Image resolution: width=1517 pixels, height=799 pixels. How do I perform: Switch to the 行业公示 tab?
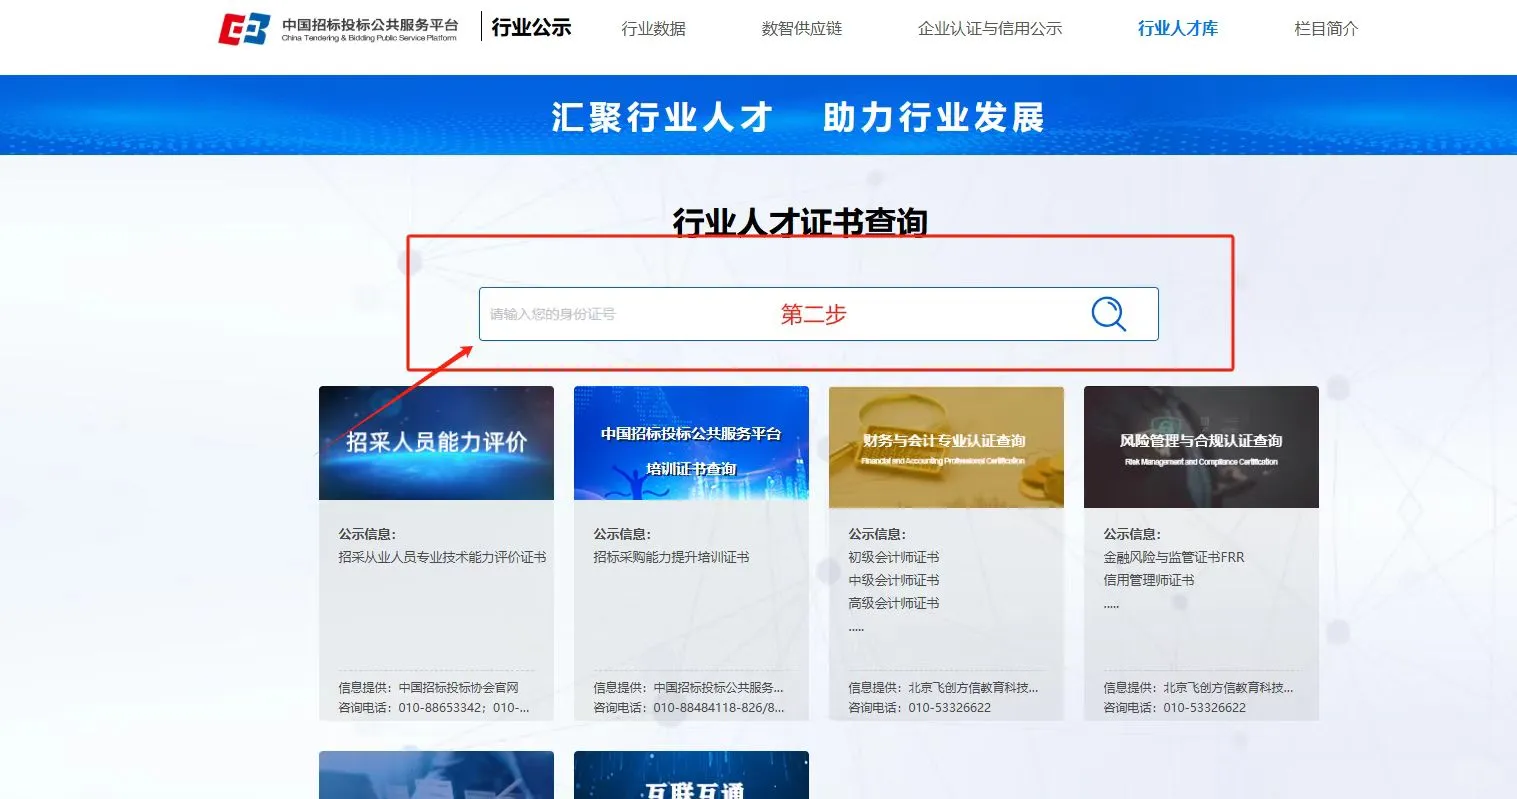coord(531,27)
